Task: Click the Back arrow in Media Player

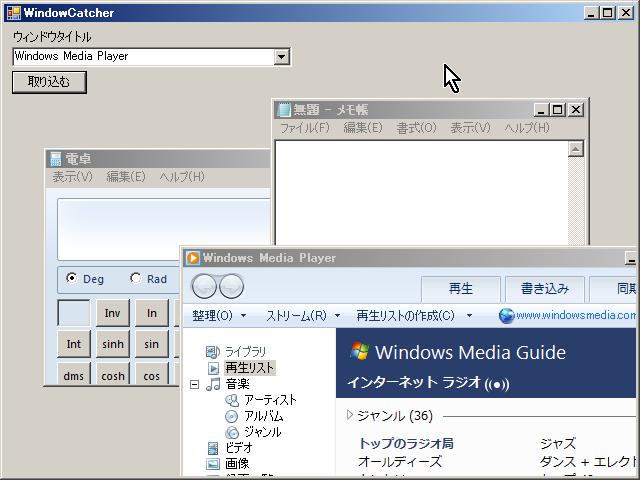Action: pyautogui.click(x=204, y=287)
